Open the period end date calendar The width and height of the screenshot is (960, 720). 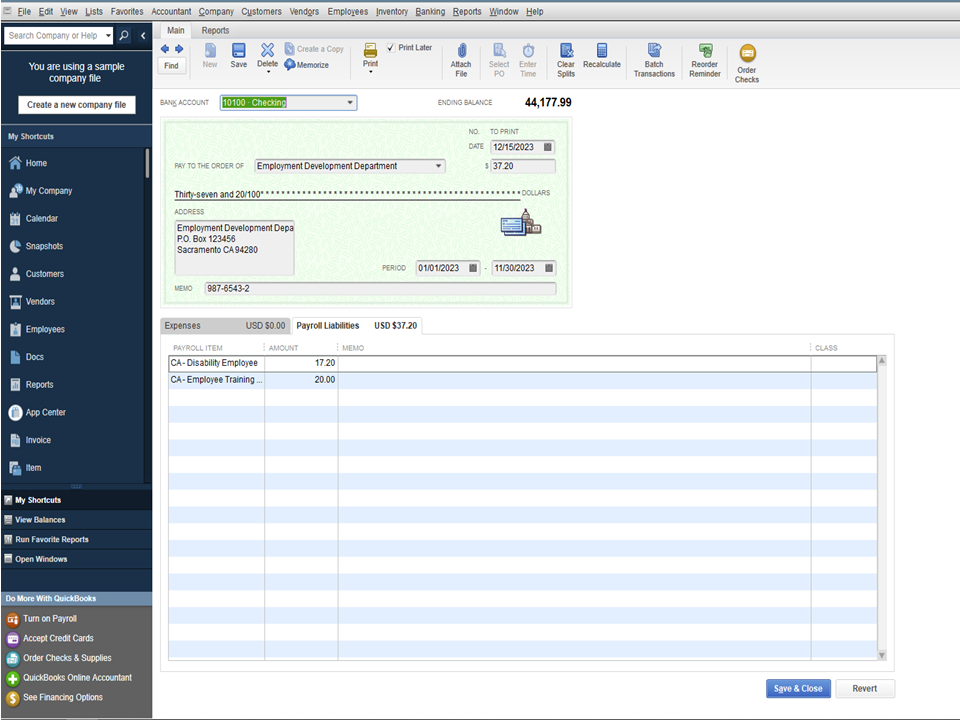point(549,268)
